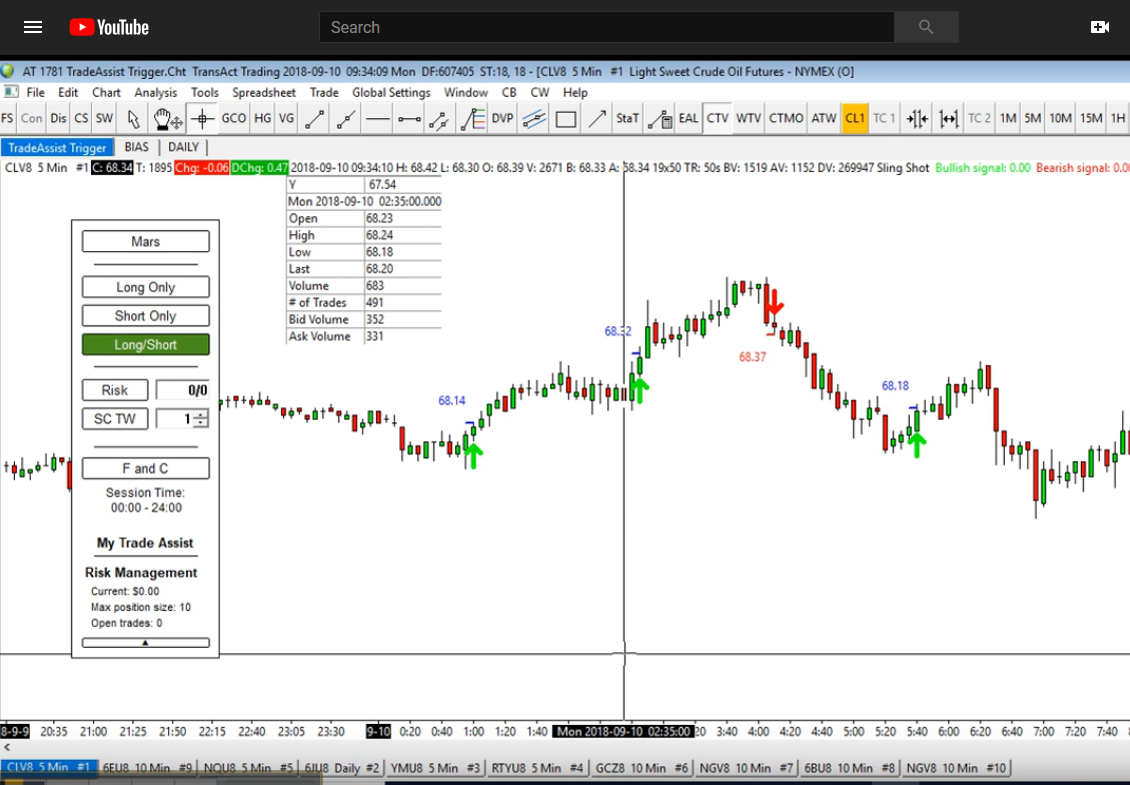Switch to 10M timeframe button
The image size is (1130, 785).
pos(1060,119)
